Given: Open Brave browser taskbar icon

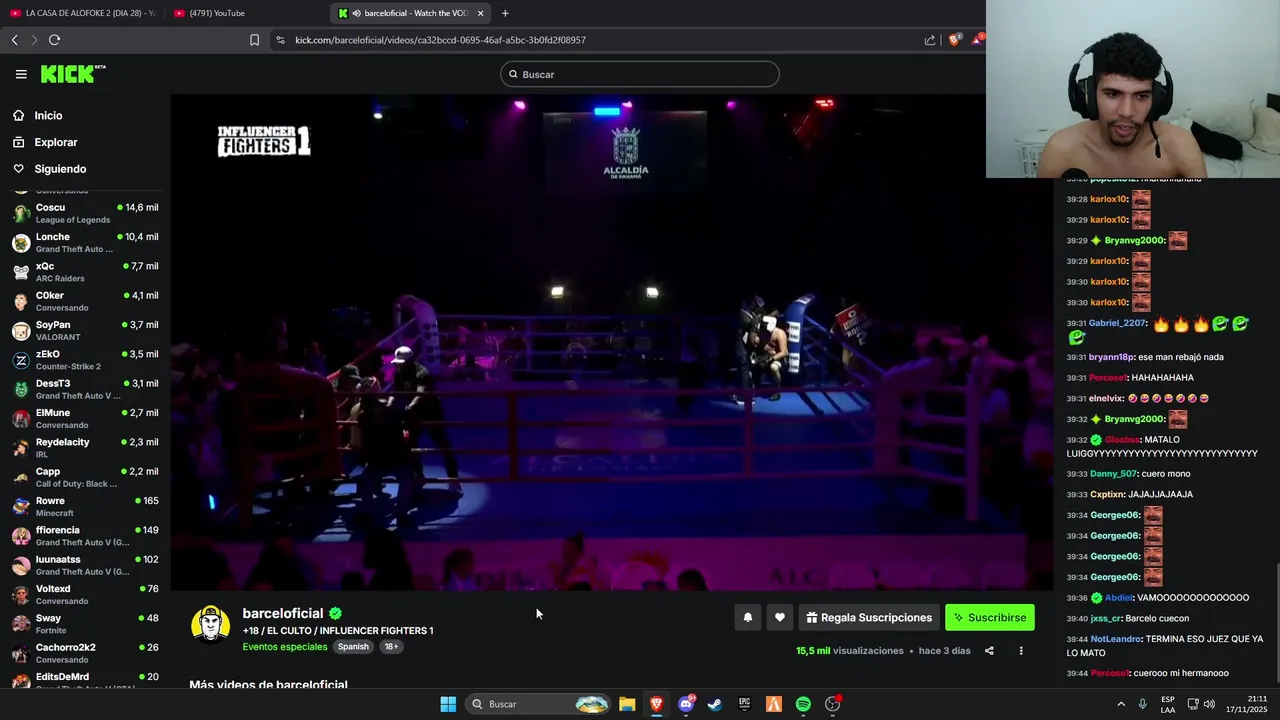Looking at the screenshot, I should (656, 704).
